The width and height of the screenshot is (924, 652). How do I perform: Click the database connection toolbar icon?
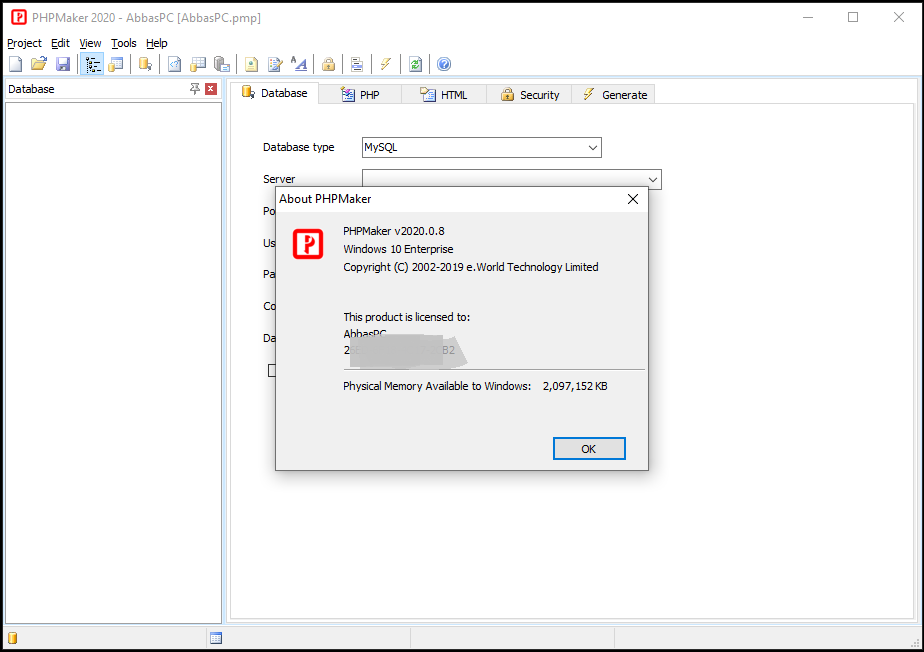[145, 64]
